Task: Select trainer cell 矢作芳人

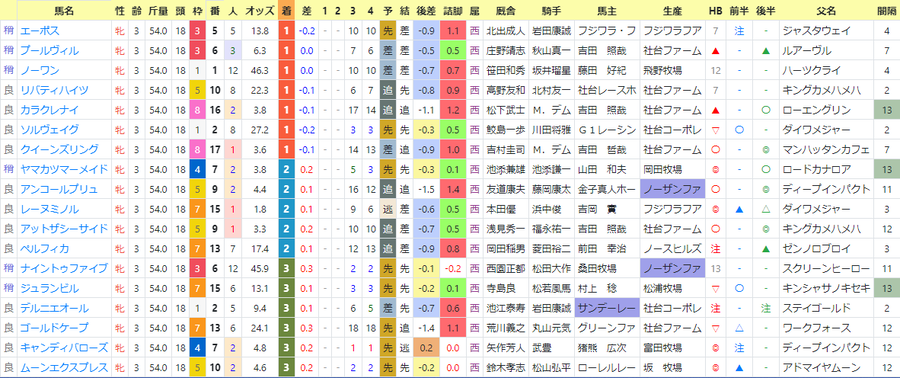Action: pos(506,348)
